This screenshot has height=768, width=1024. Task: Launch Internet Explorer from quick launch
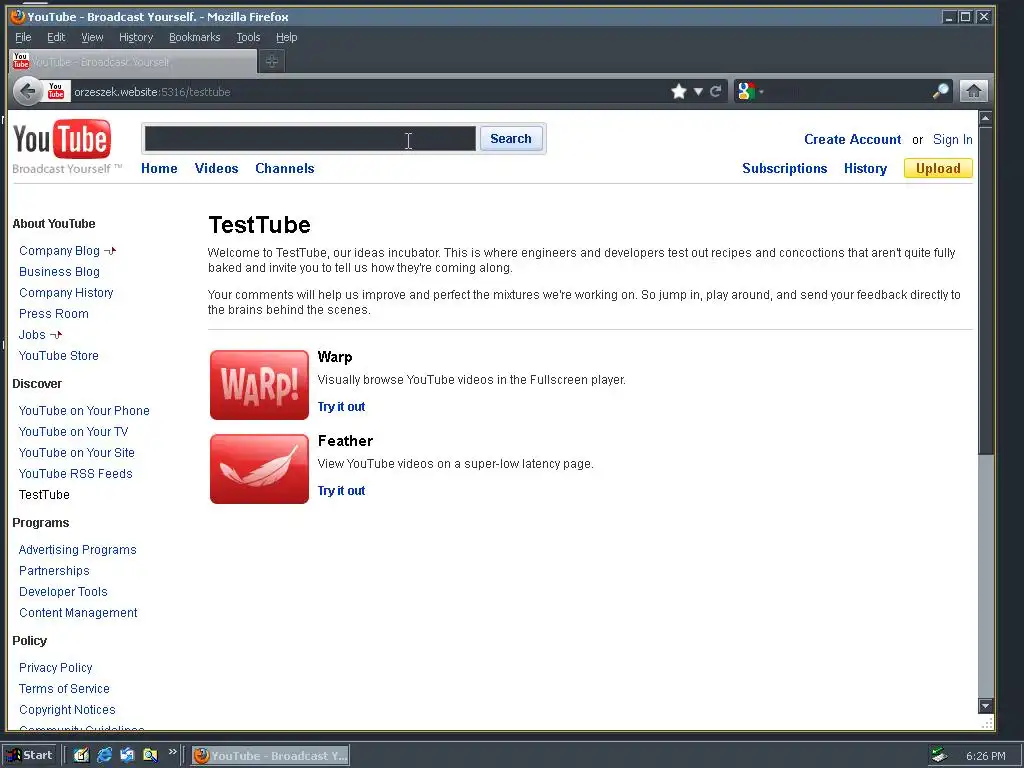[104, 755]
